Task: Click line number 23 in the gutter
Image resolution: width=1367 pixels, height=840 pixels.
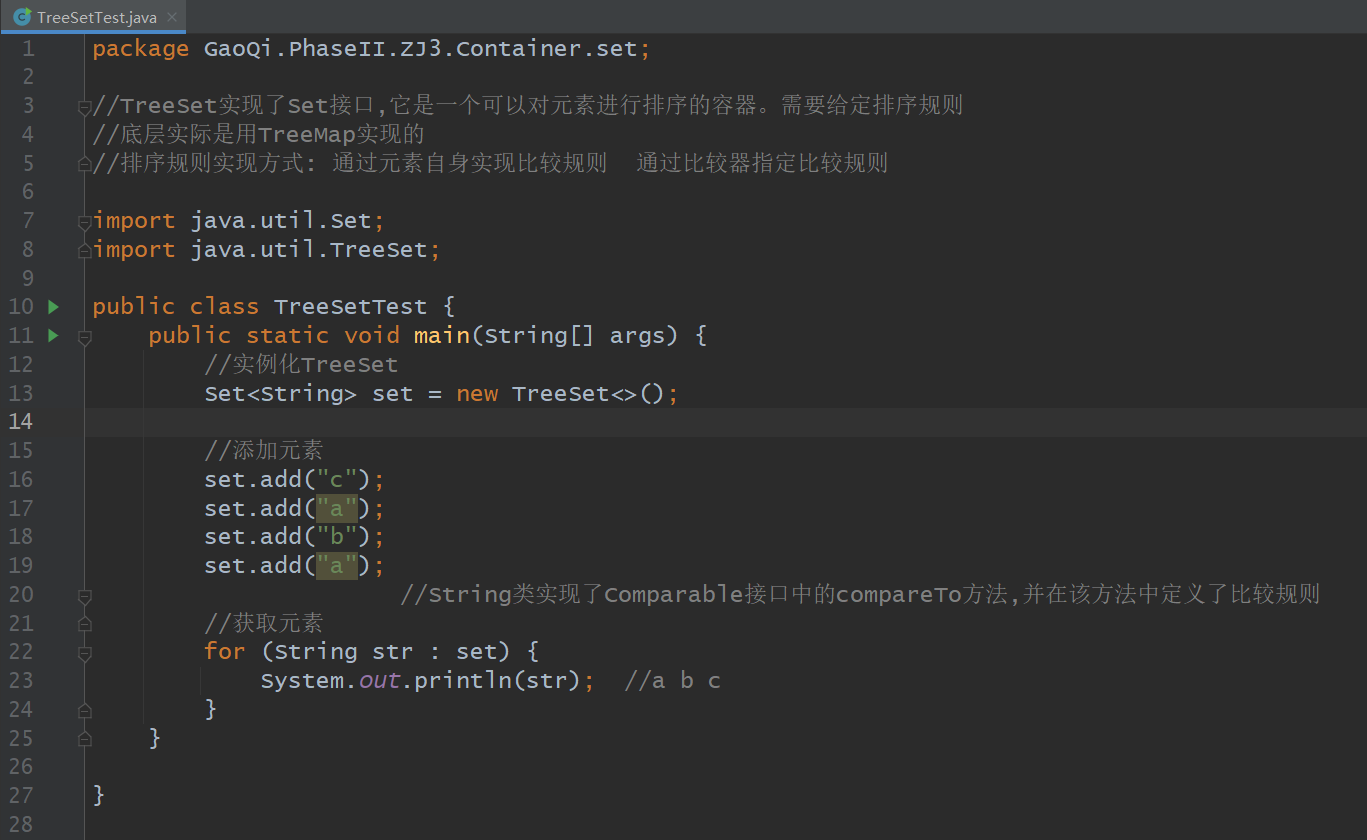Action: click(21, 681)
